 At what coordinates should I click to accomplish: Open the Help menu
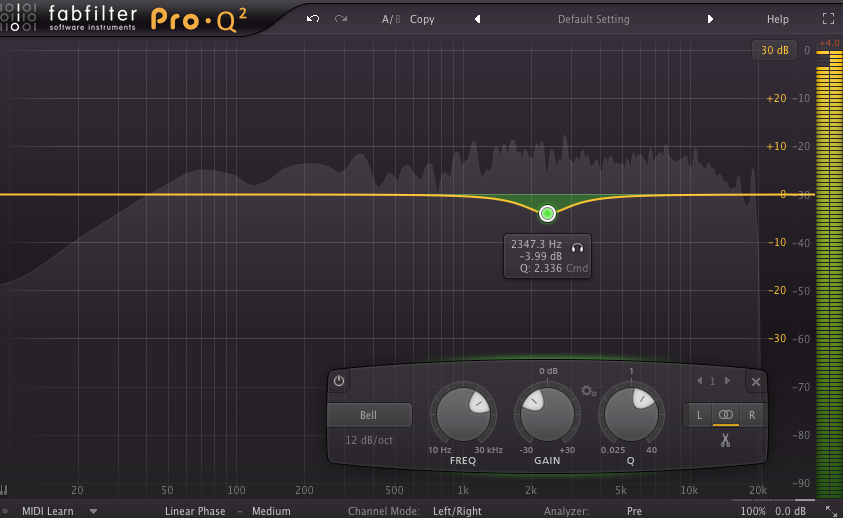pyautogui.click(x=777, y=19)
